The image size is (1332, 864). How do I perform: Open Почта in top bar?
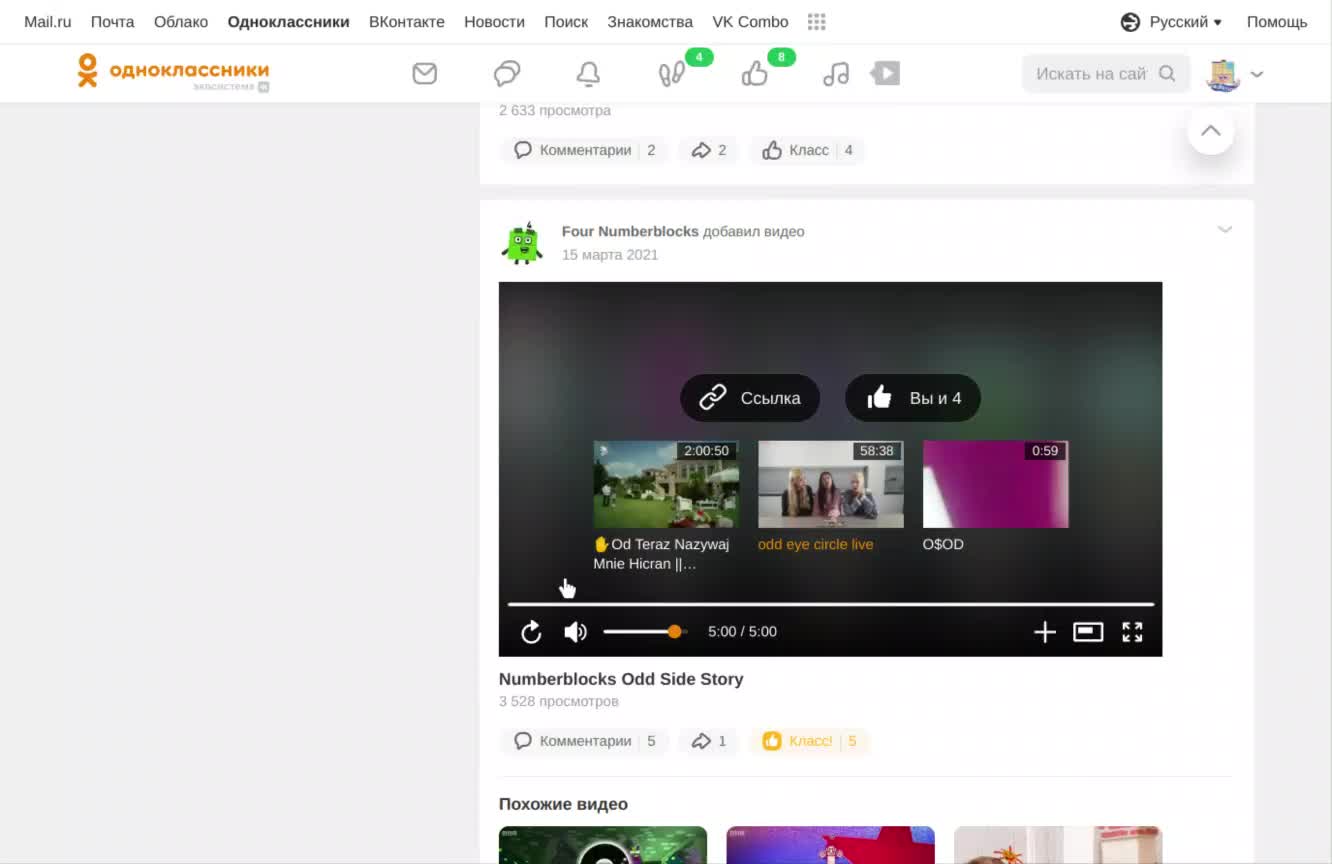pos(113,22)
